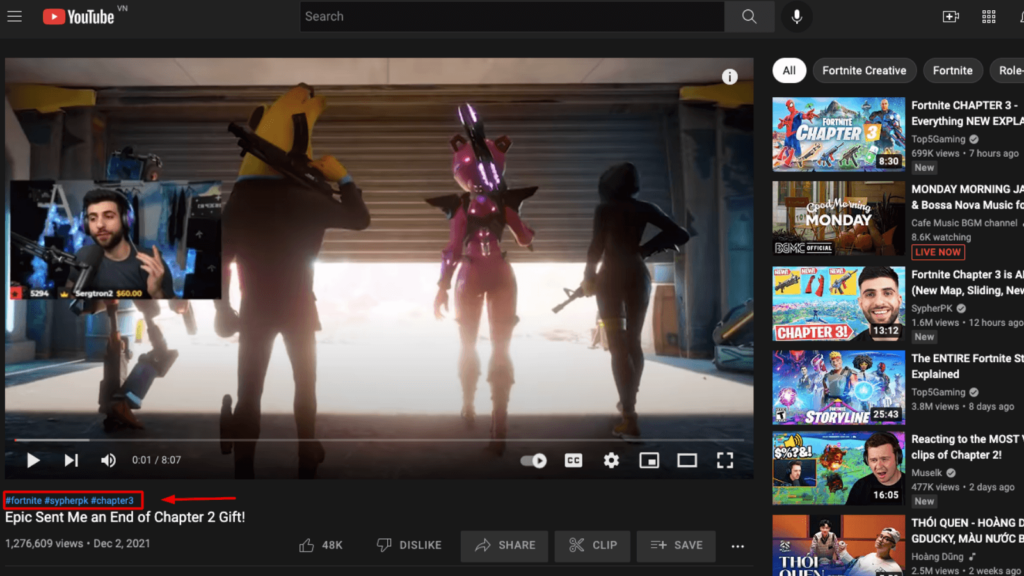Open the Thói Quen video thumbnail
Viewport: 1024px width, 576px height.
(x=839, y=545)
